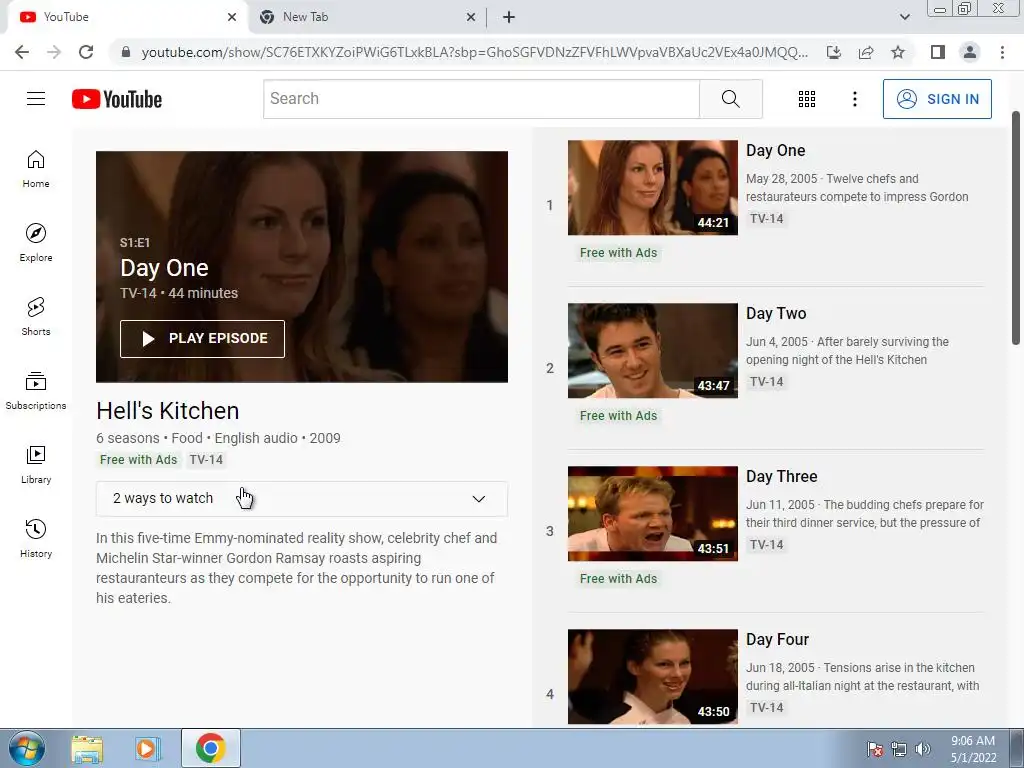Open Day Three episode thumbnail
The height and width of the screenshot is (768, 1024).
[x=652, y=513]
